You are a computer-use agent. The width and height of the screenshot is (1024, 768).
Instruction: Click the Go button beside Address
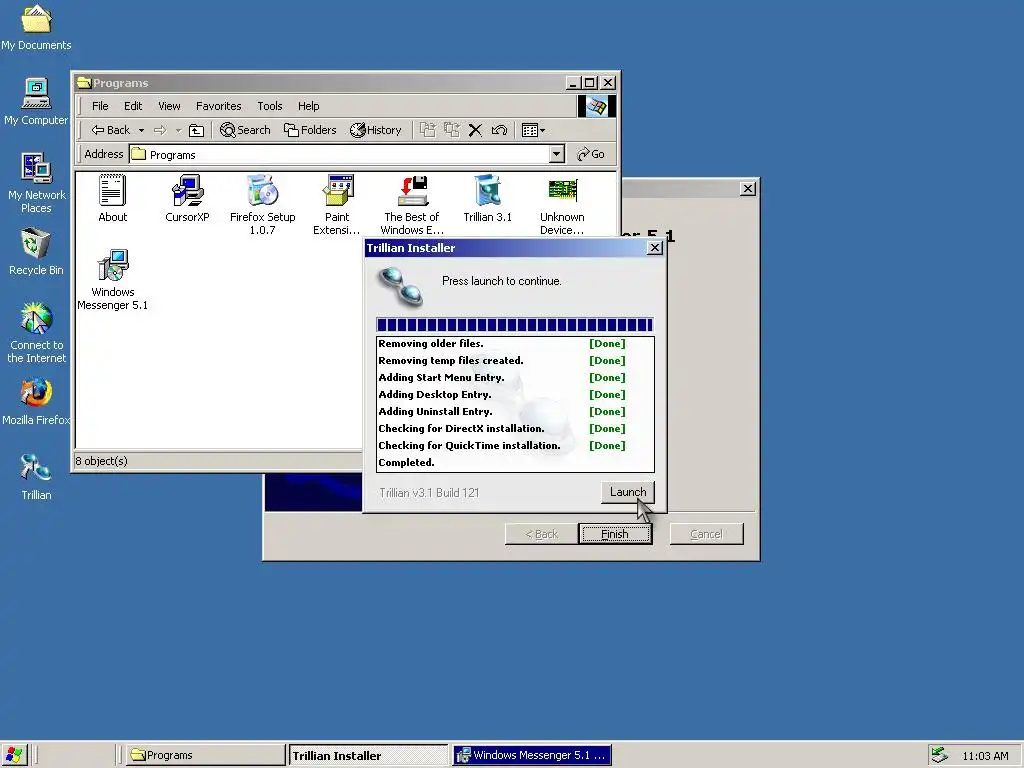[591, 154]
